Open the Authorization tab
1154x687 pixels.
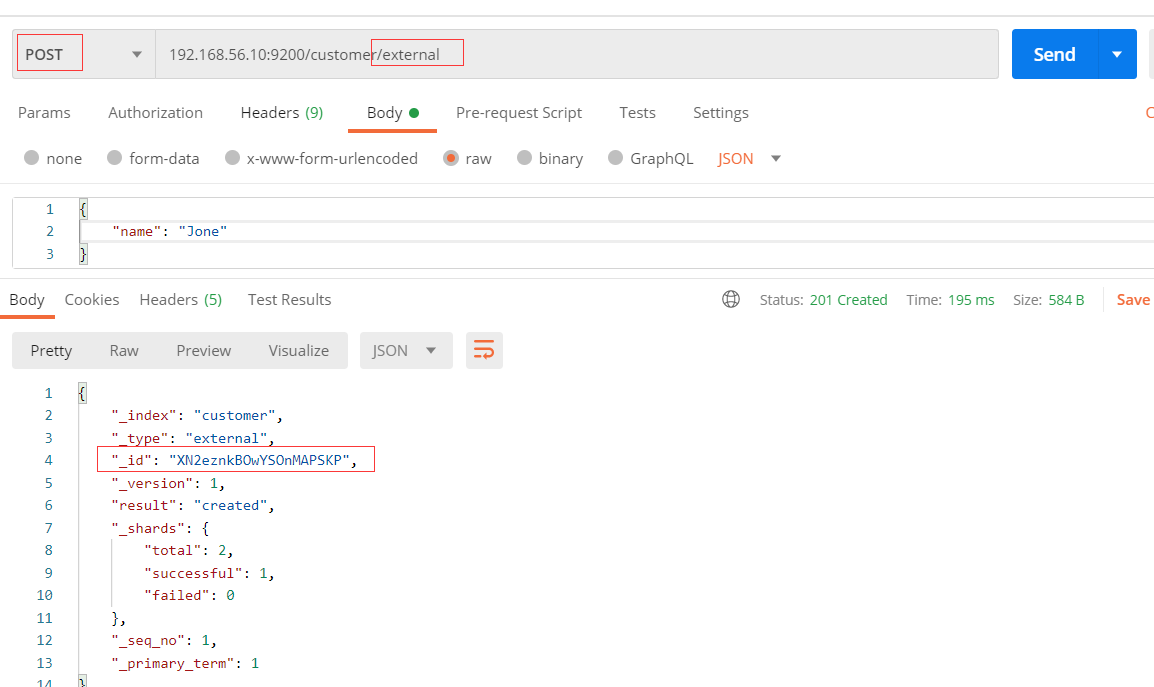[x=155, y=113]
